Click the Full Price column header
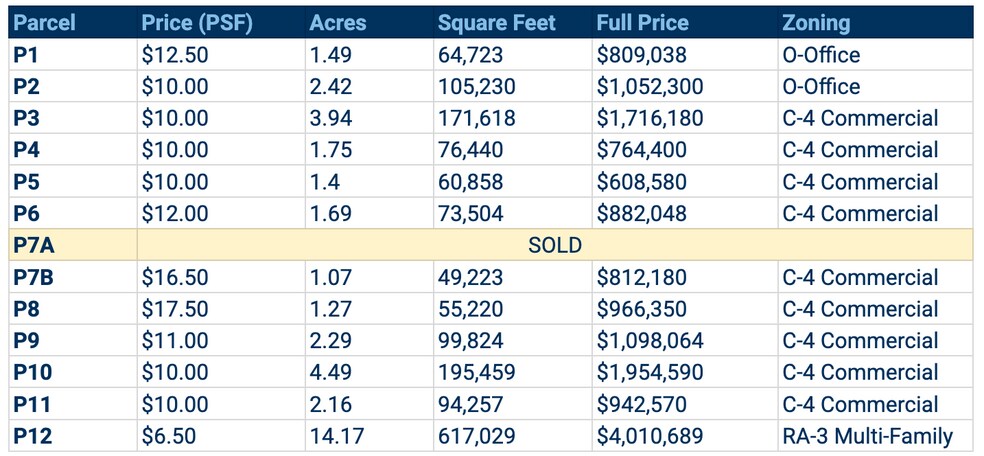This screenshot has height=456, width=984. pyautogui.click(x=645, y=22)
